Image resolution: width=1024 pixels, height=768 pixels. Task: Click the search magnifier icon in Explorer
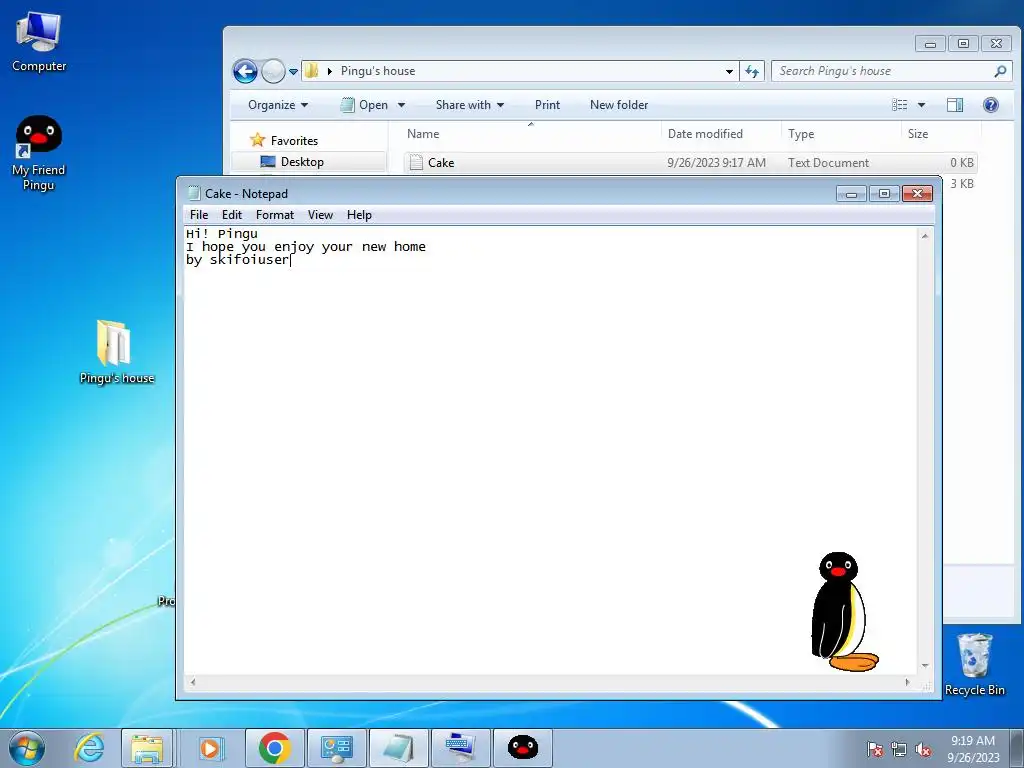pyautogui.click(x=1000, y=71)
